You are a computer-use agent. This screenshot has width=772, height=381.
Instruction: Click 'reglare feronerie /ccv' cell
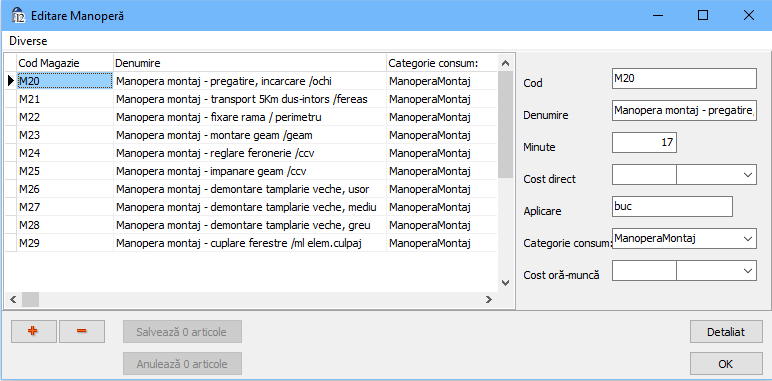pos(250,153)
